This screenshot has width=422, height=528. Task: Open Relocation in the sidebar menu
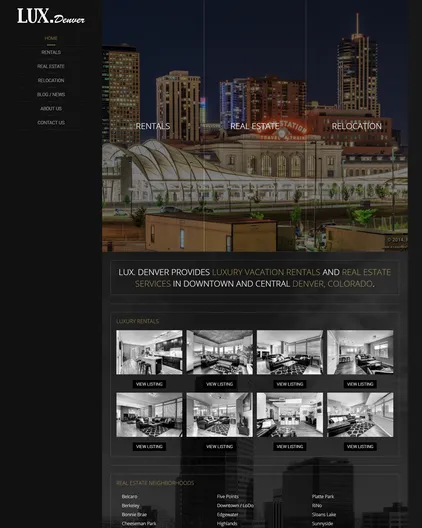[x=51, y=80]
